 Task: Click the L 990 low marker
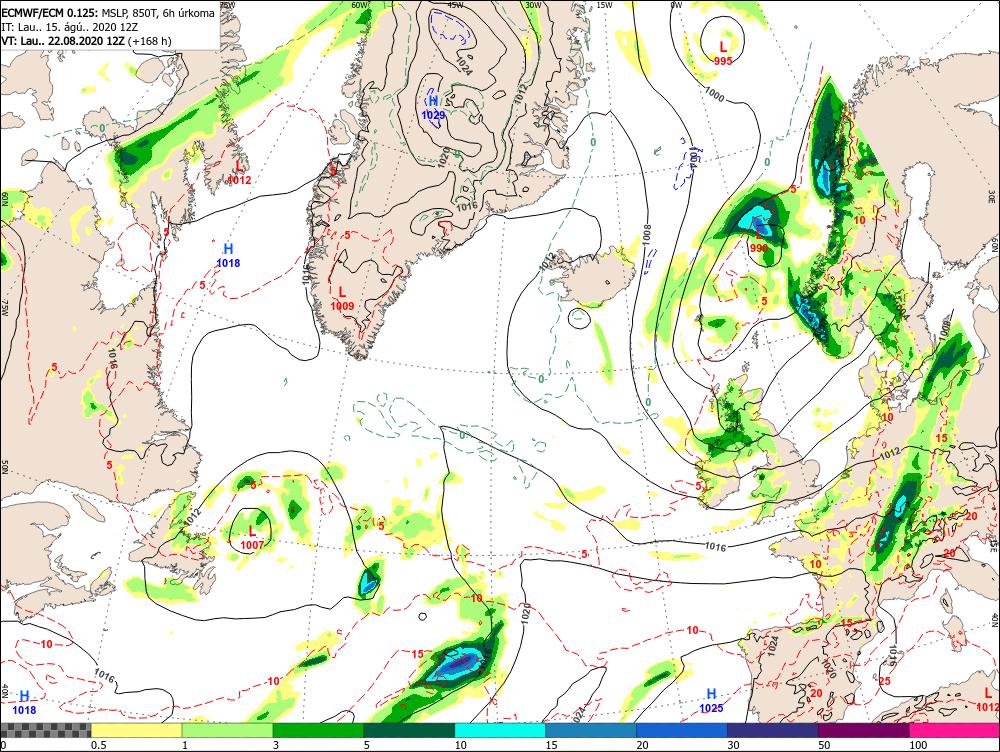[x=759, y=240]
